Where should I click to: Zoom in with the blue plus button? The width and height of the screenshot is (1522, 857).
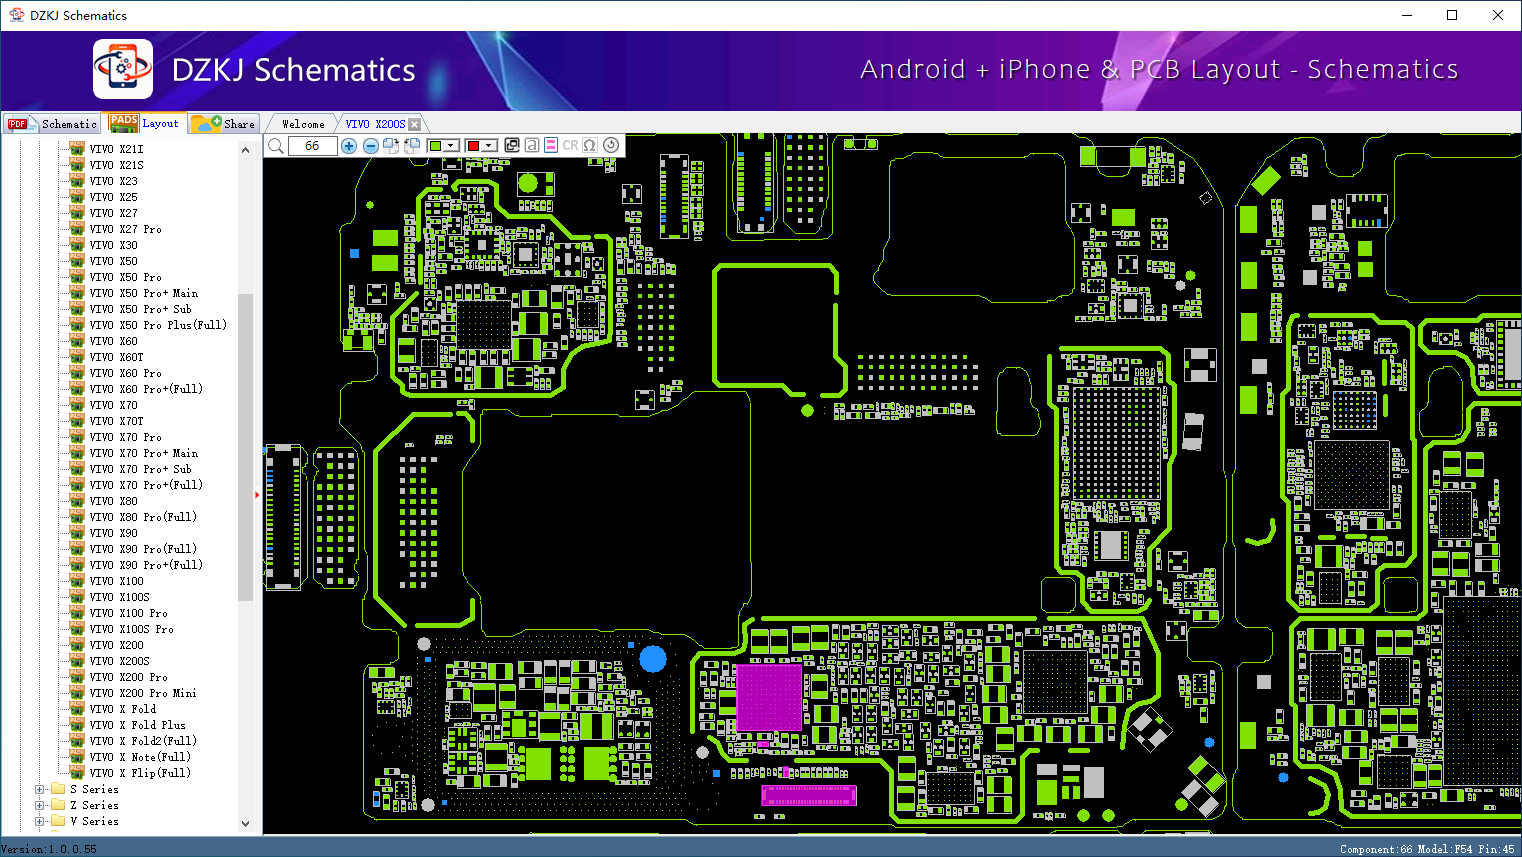[349, 146]
